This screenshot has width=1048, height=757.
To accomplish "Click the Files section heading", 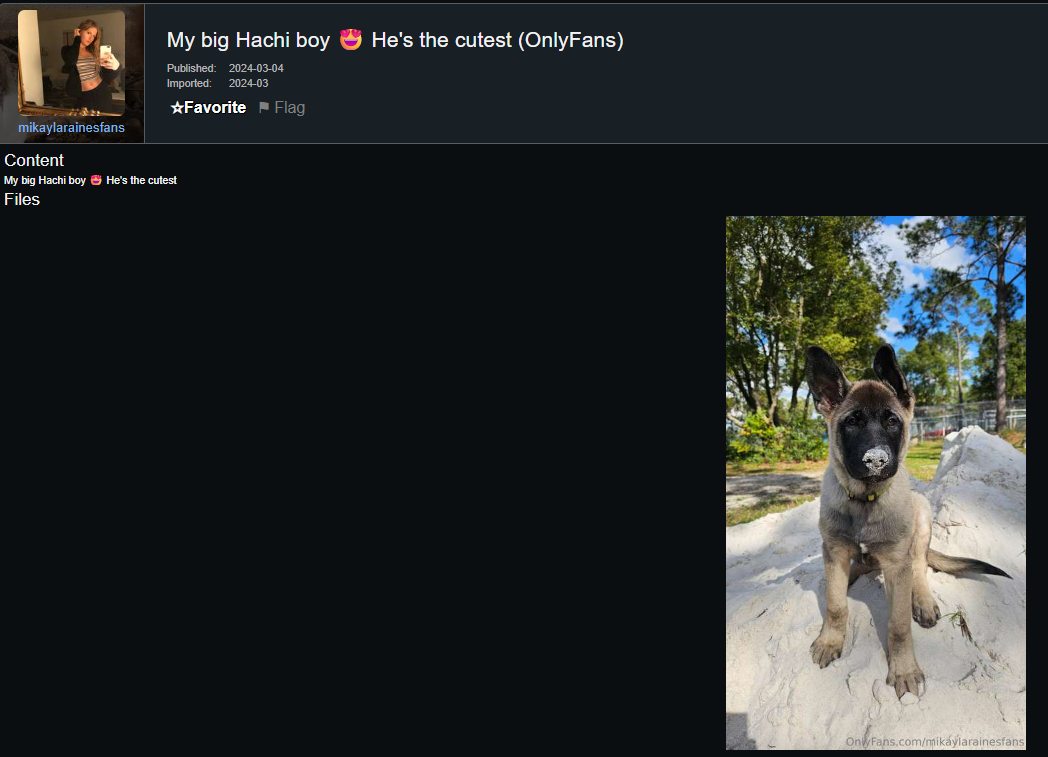I will point(22,200).
